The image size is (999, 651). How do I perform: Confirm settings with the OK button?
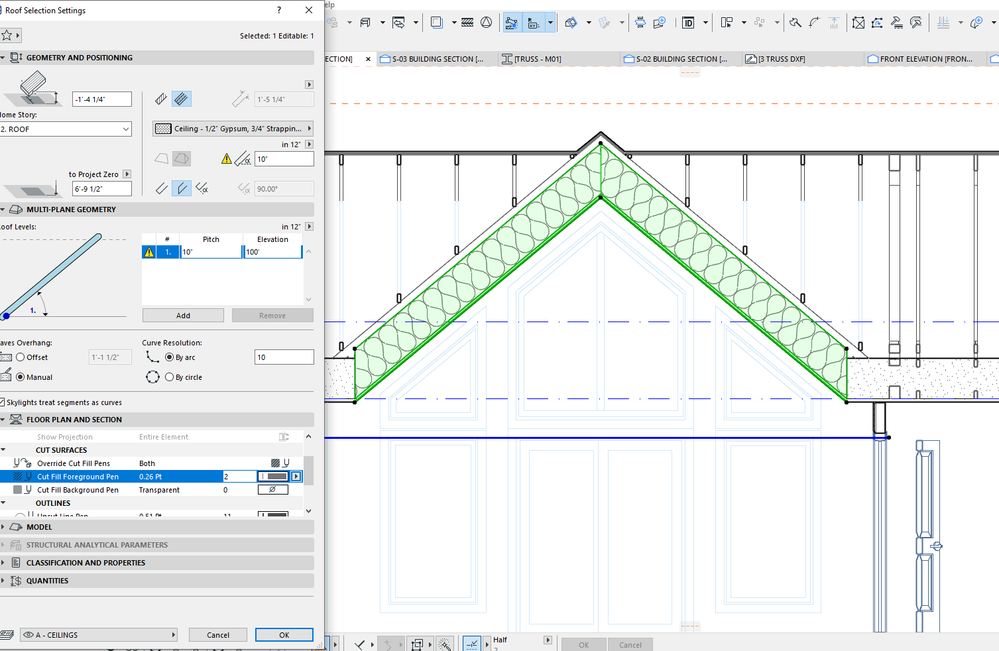[284, 634]
